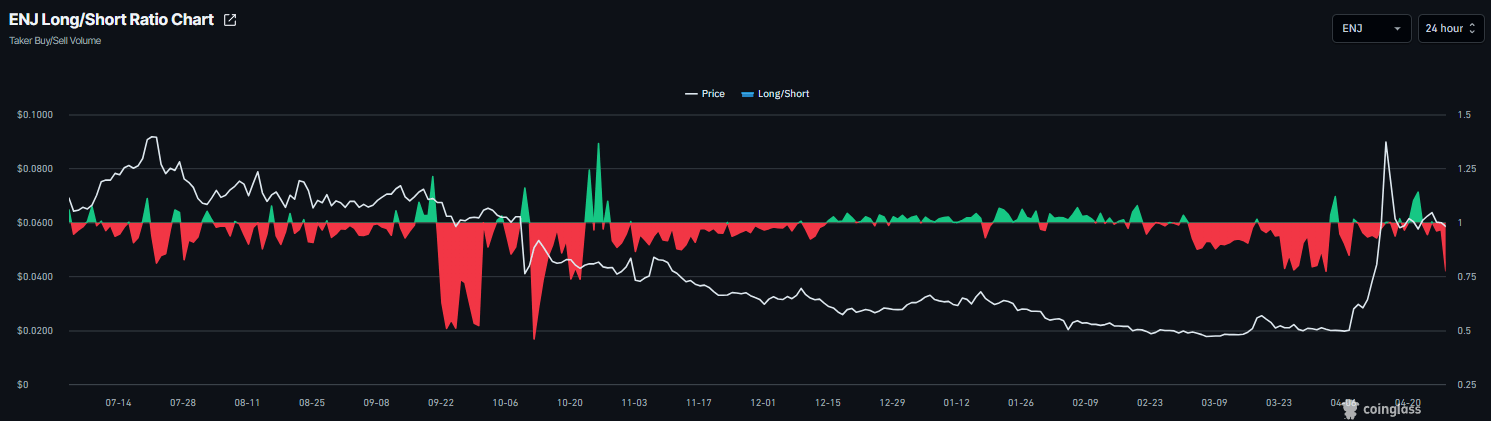Viewport: 1491px width, 421px height.
Task: Click the Taker Buy/Sell Volume subtitle
Action: [55, 41]
